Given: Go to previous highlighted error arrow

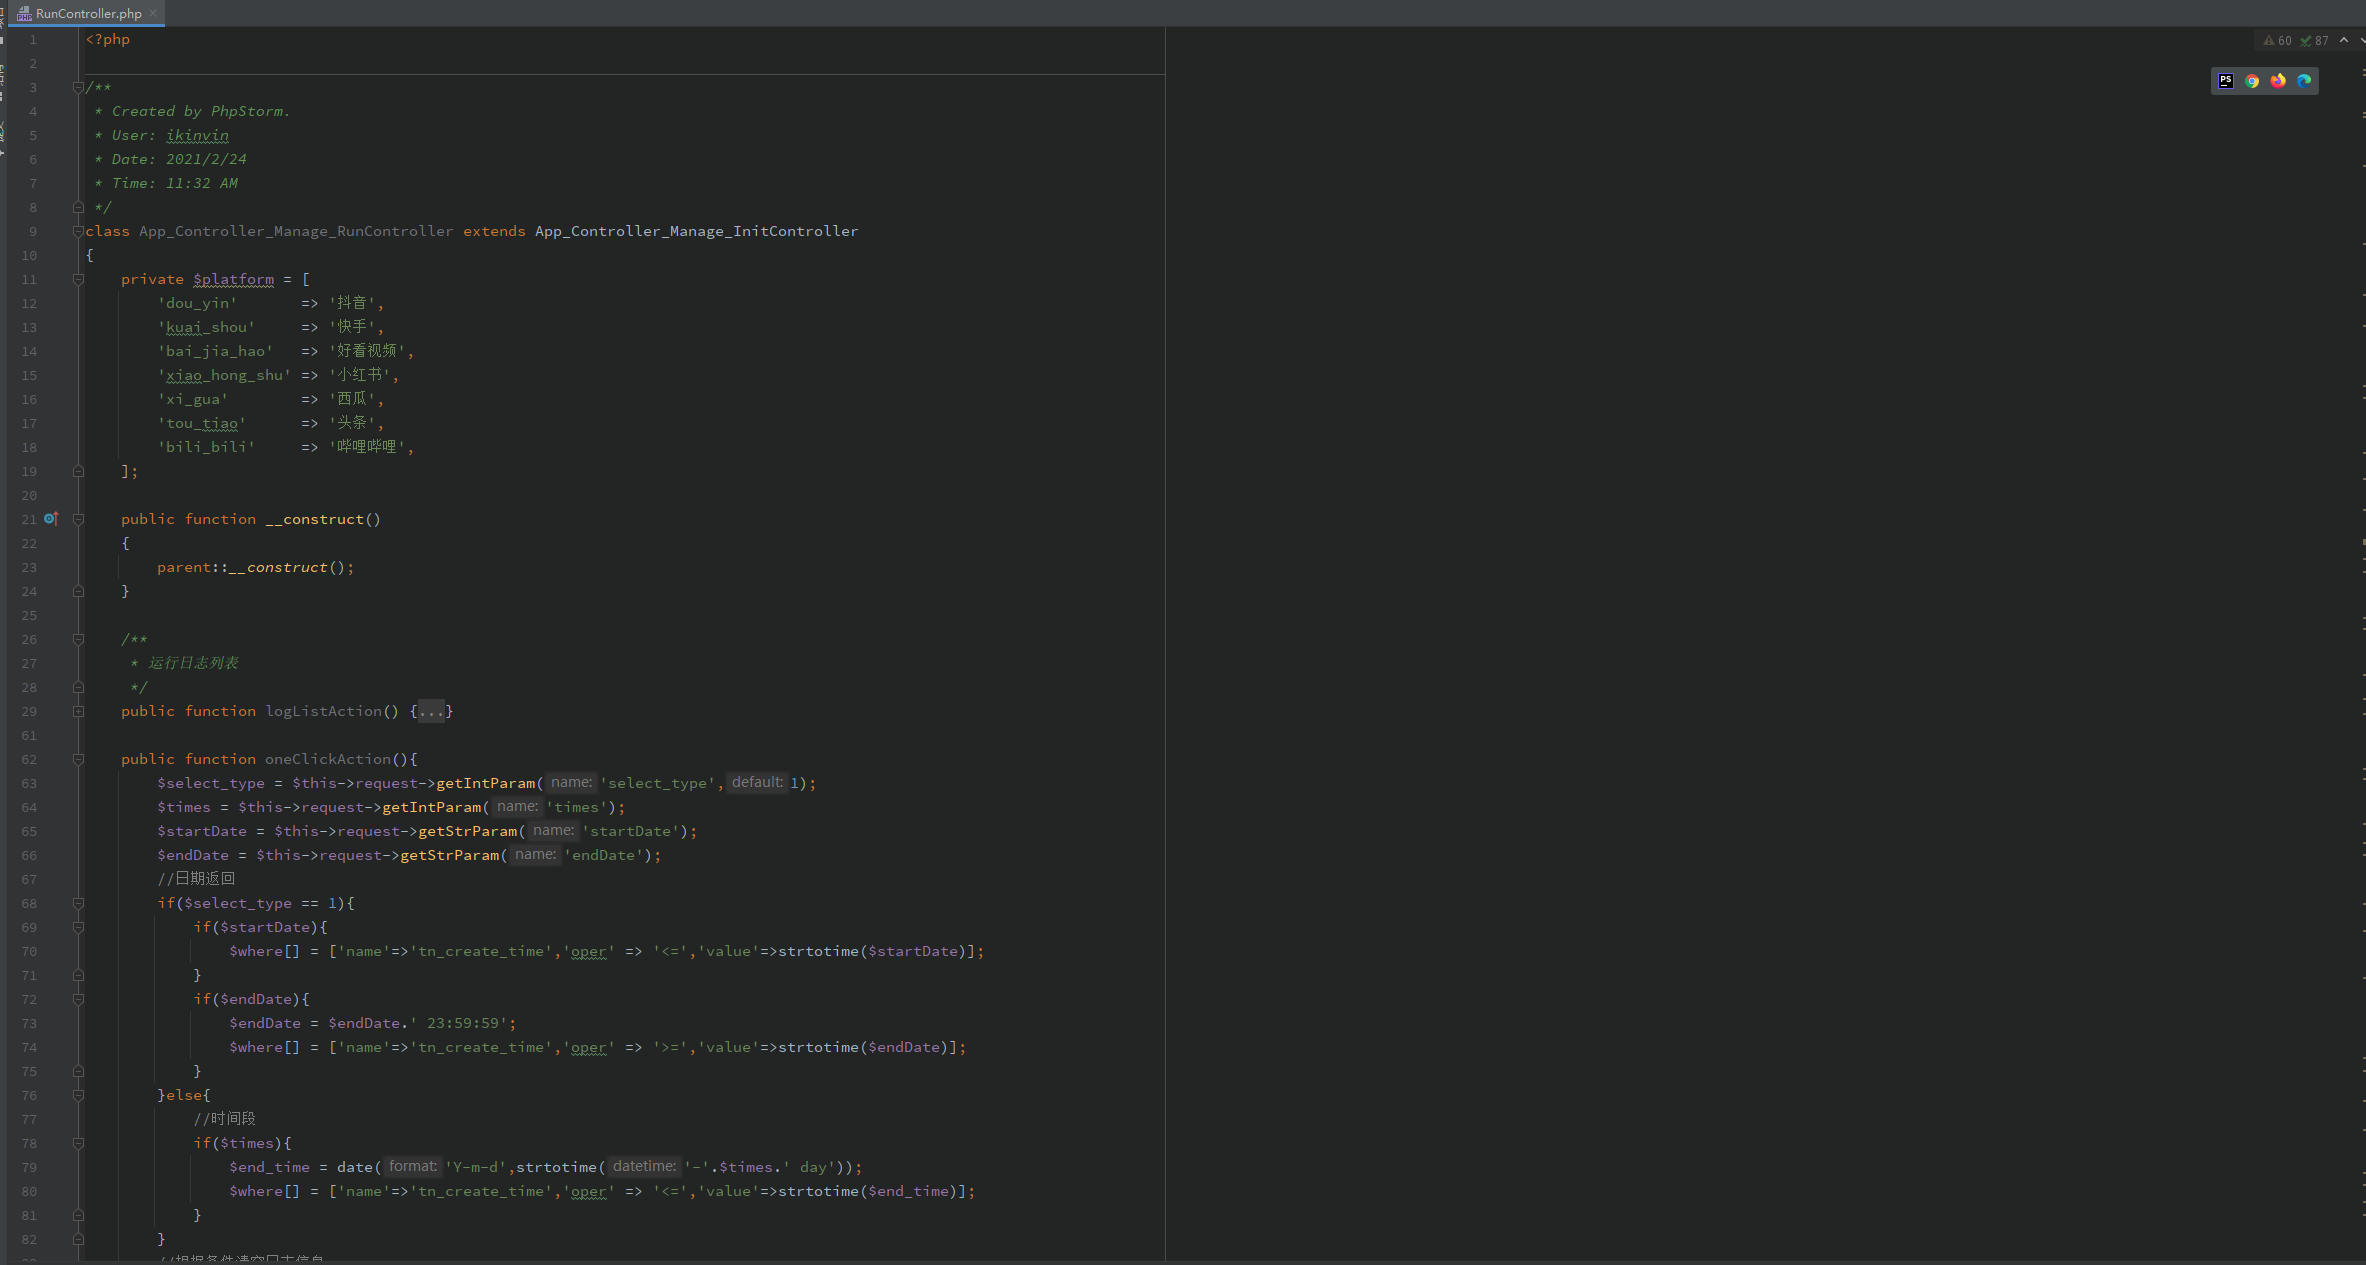Looking at the screenshot, I should point(2343,41).
